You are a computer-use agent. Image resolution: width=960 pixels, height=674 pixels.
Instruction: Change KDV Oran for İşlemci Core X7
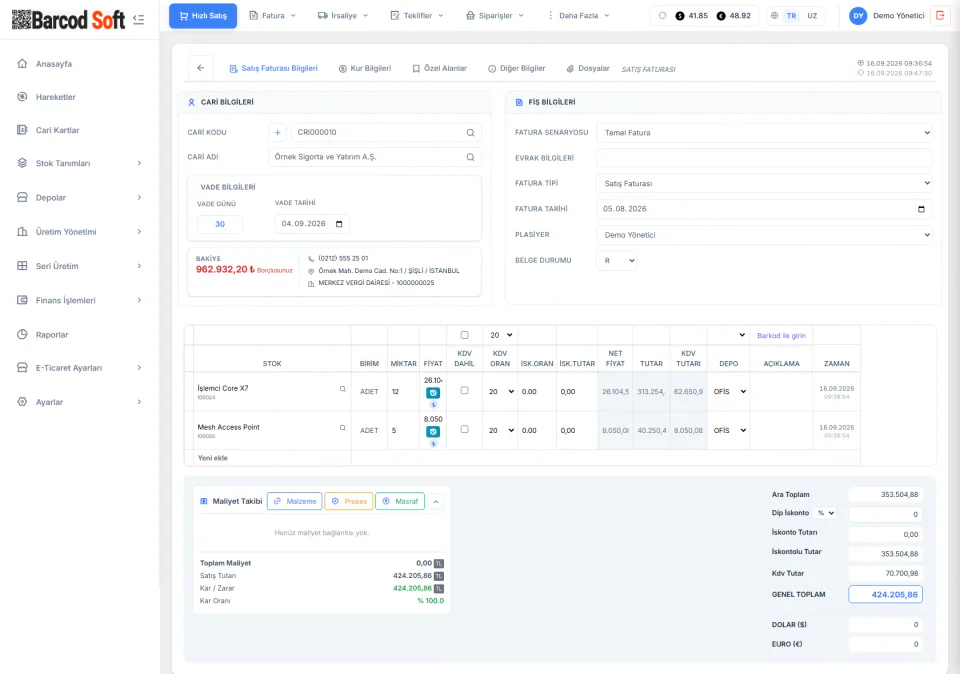pos(501,392)
